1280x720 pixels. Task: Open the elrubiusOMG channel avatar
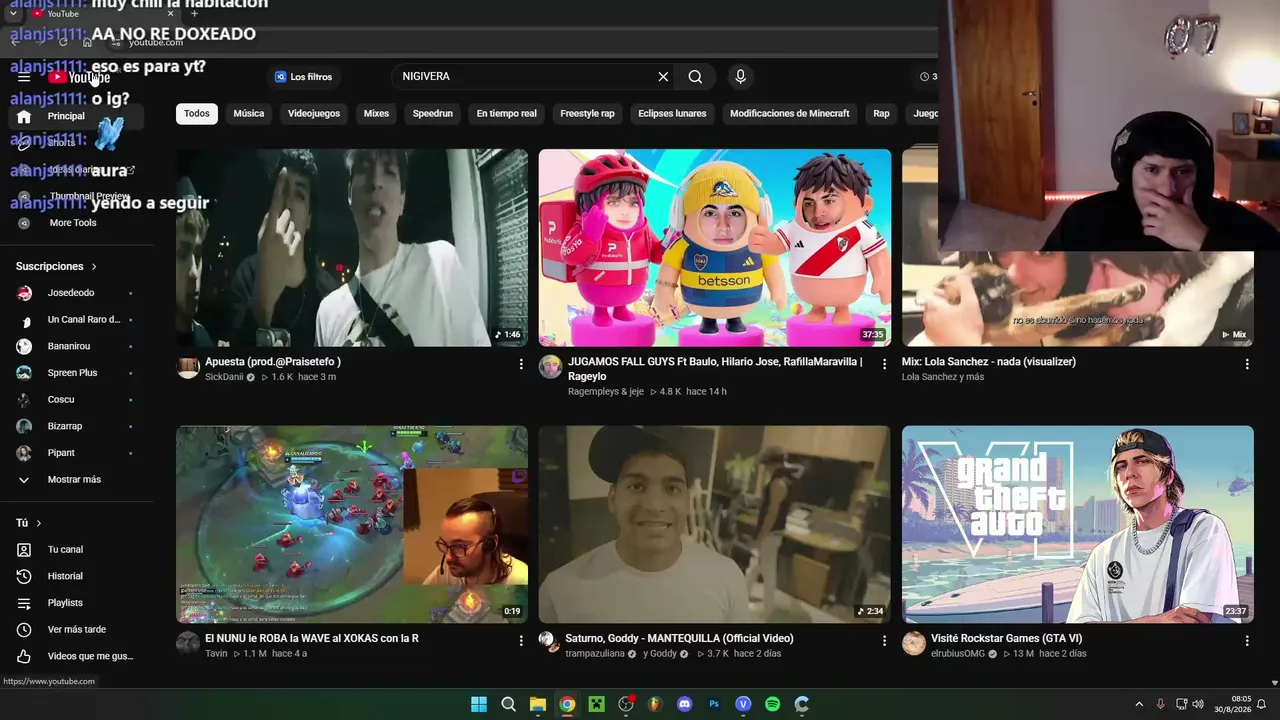(x=914, y=643)
